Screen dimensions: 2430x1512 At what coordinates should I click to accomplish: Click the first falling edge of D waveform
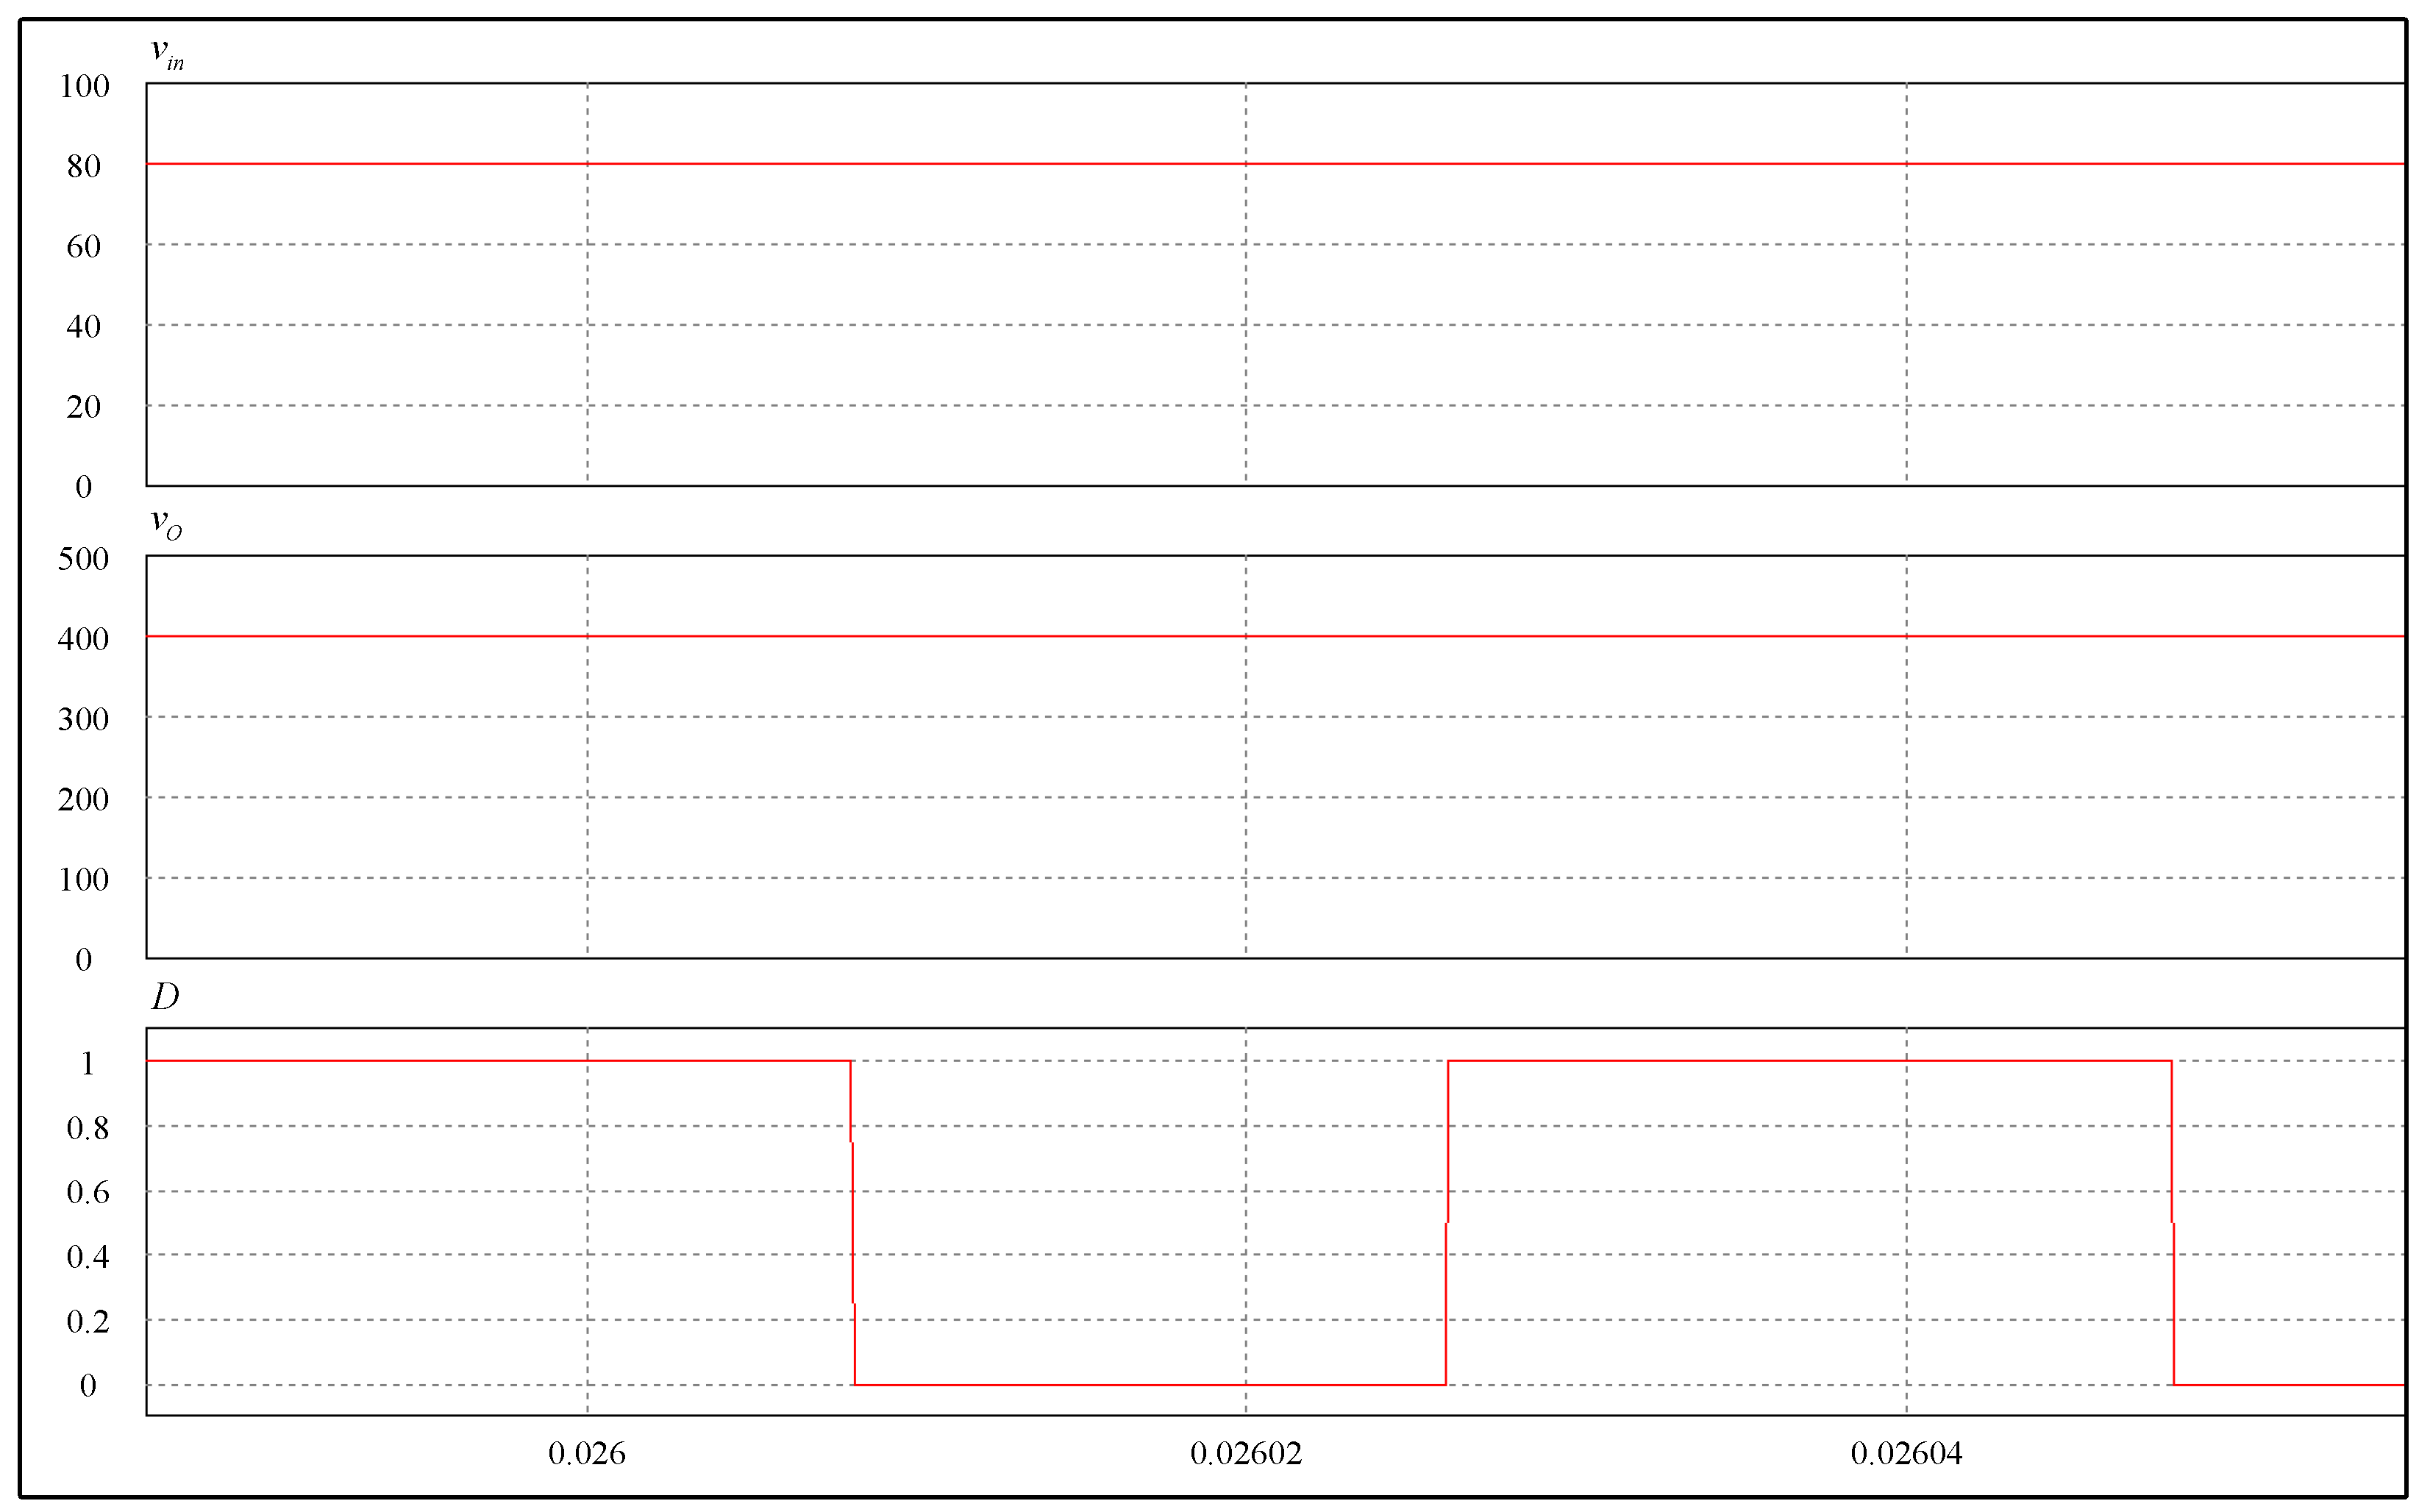click(852, 1220)
